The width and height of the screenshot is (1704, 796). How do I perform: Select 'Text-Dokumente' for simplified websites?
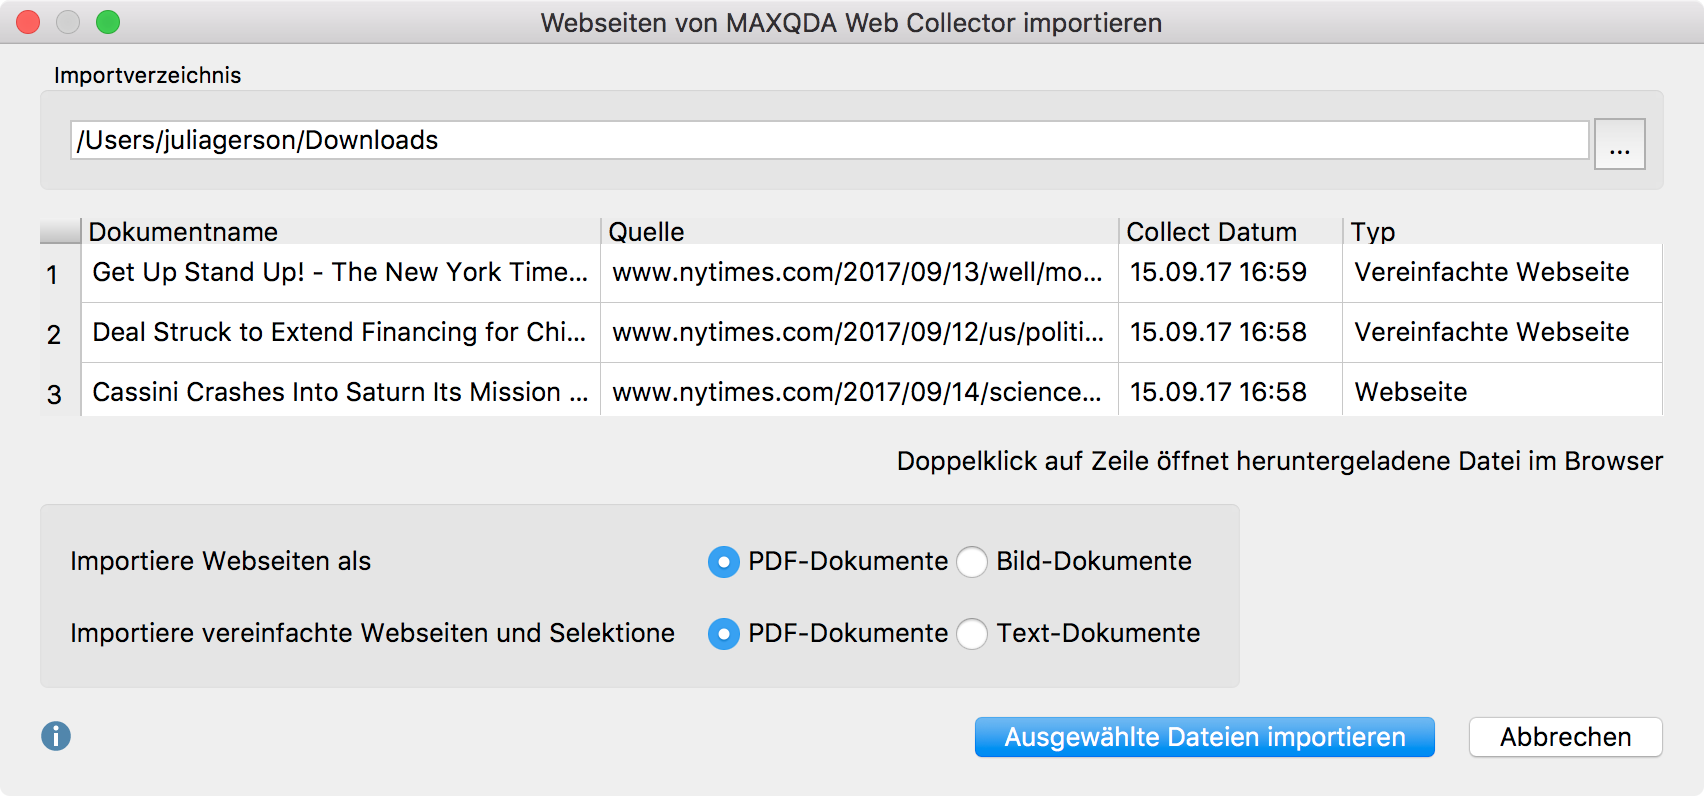[971, 634]
